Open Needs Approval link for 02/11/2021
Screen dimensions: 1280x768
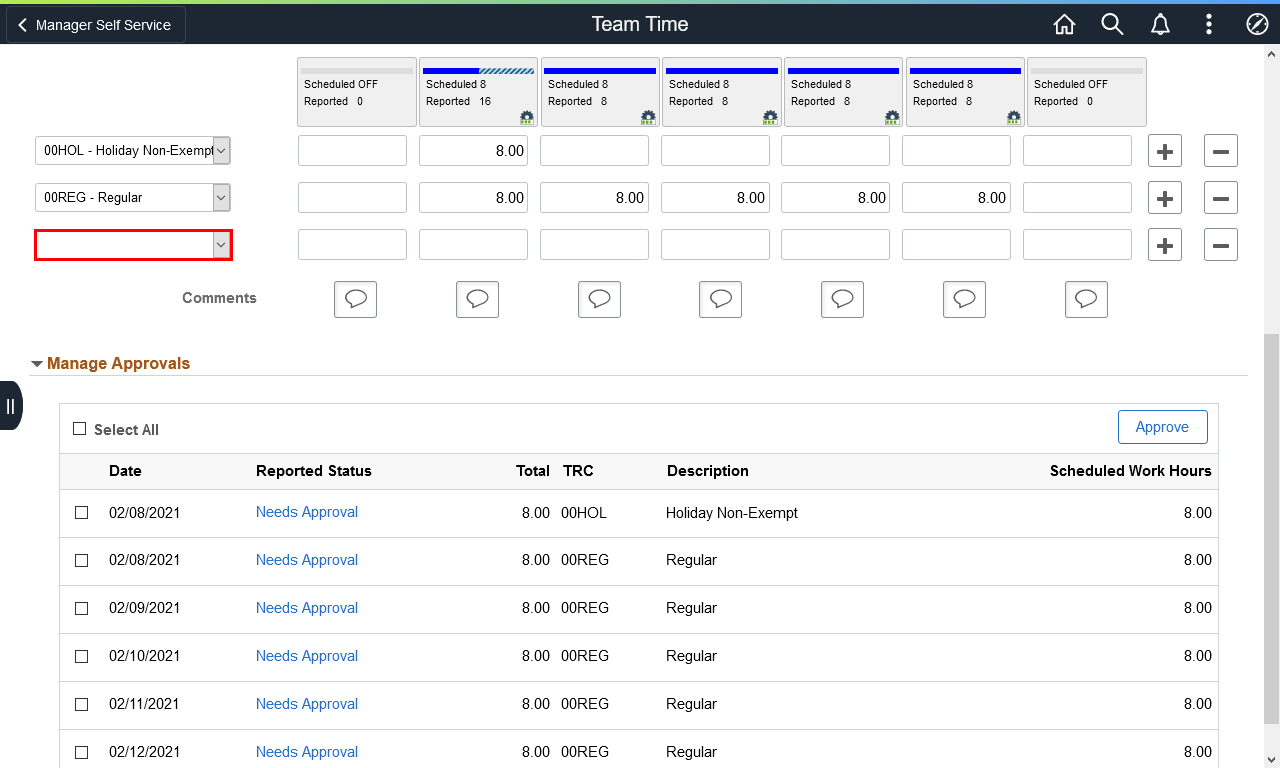point(307,704)
